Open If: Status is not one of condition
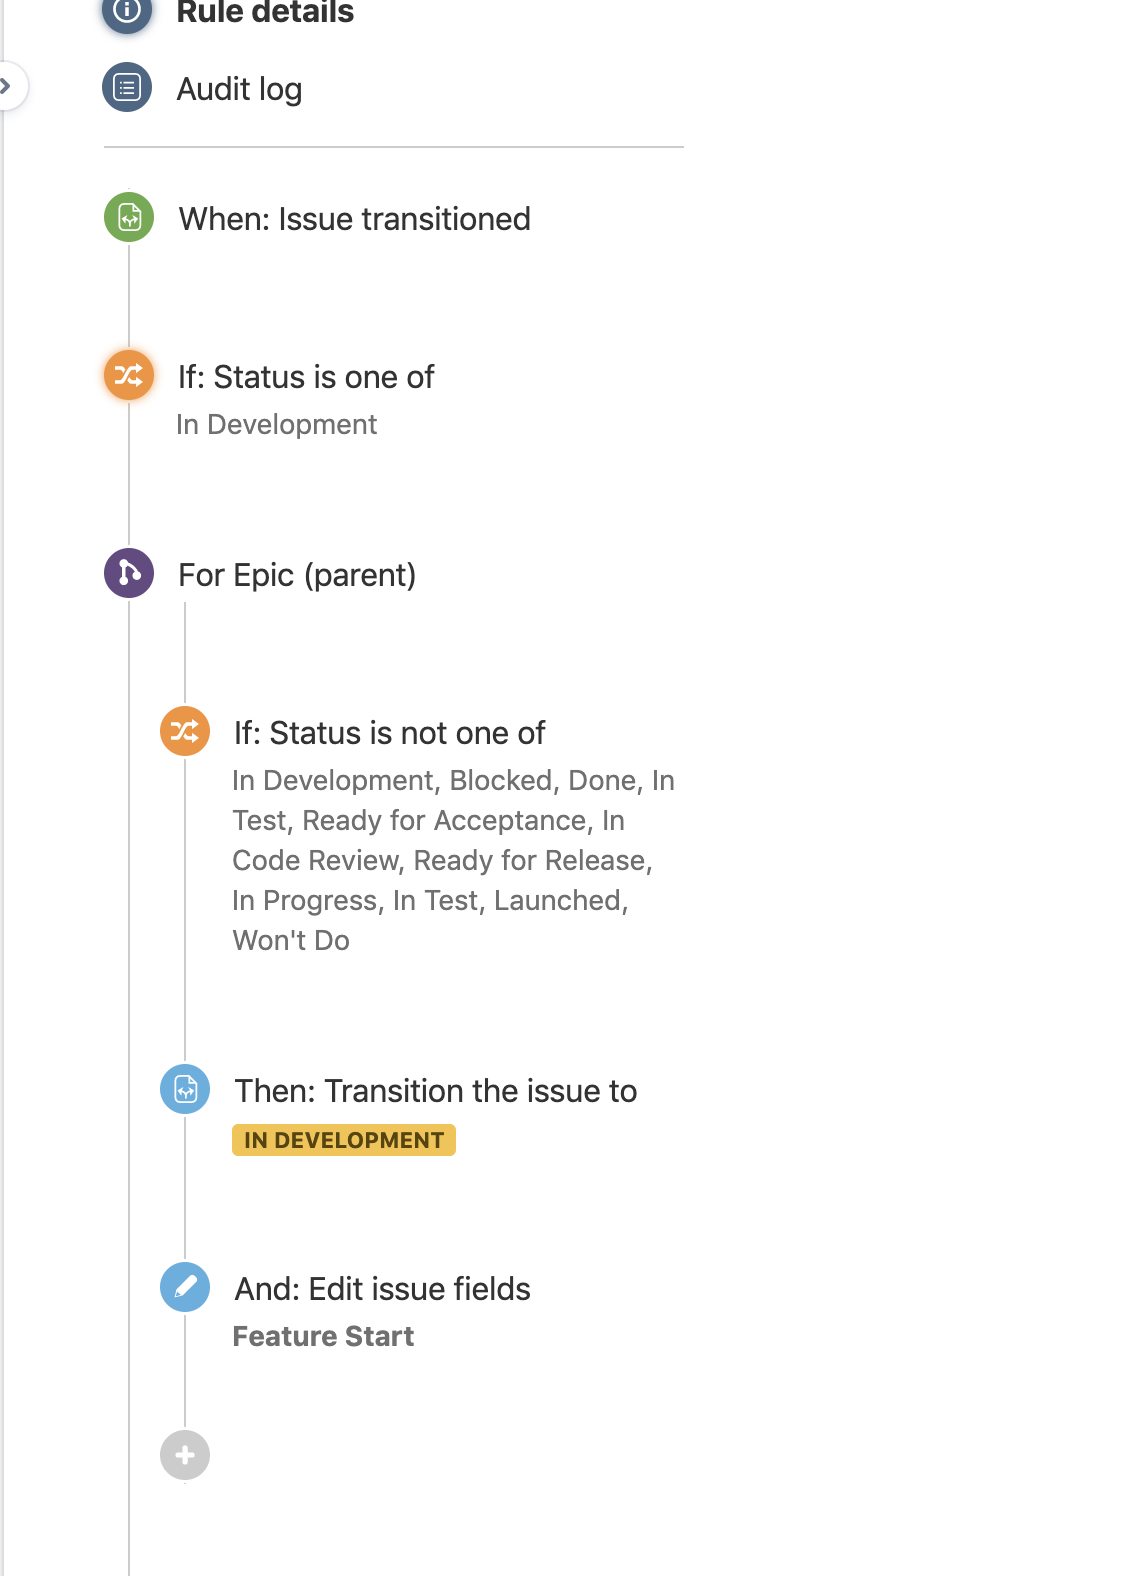The image size is (1140, 1576). (x=390, y=733)
